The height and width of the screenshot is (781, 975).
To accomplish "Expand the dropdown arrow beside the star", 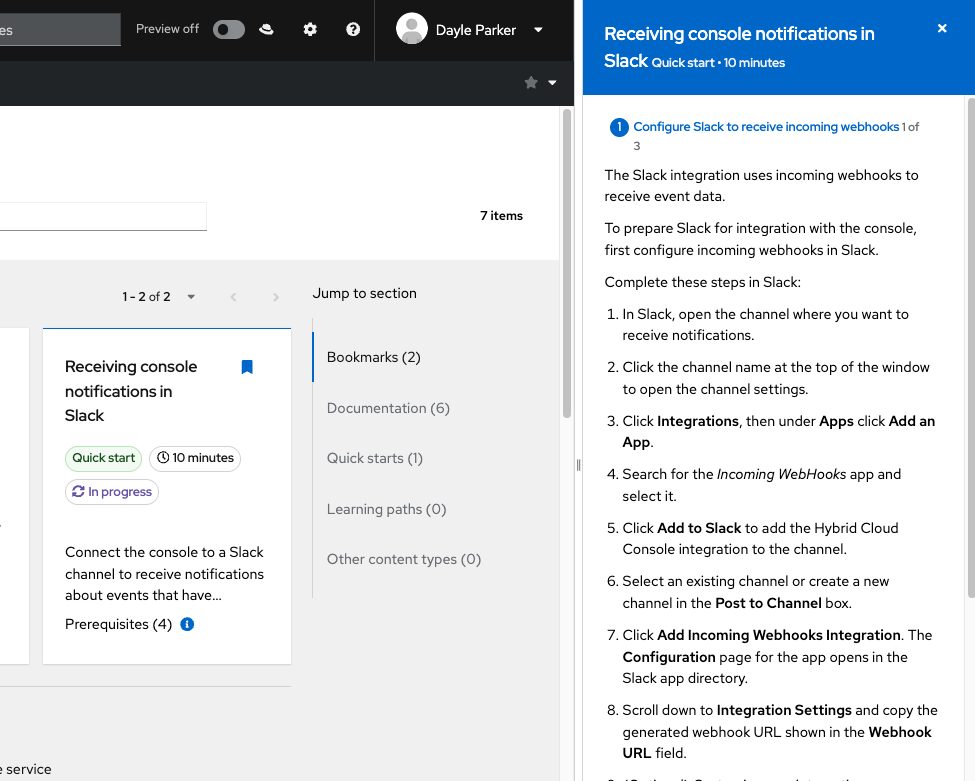I will pyautogui.click(x=552, y=83).
